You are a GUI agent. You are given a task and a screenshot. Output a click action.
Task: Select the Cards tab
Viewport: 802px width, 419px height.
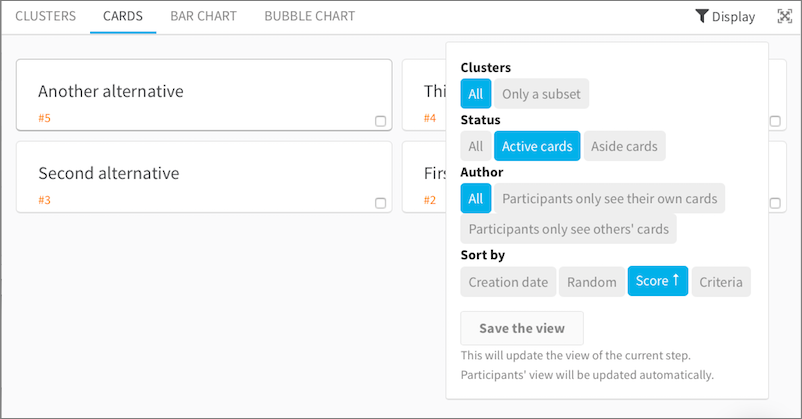tap(123, 16)
